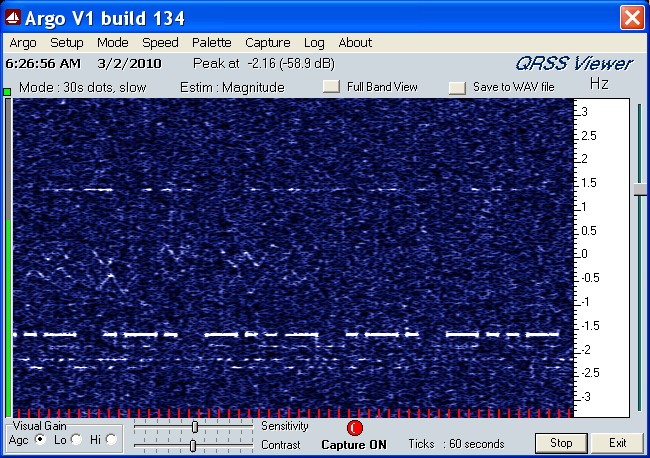Select the Hi visual gain option
650x458 pixels.
(111, 439)
